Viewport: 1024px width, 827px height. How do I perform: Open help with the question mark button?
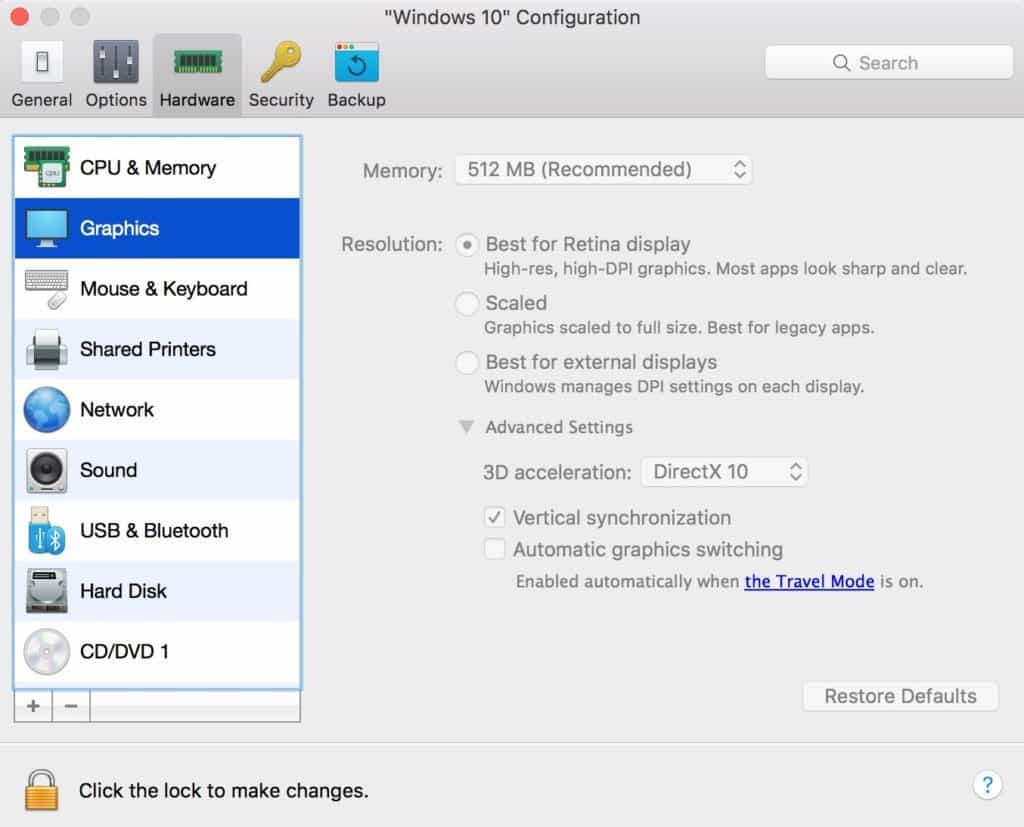[987, 785]
